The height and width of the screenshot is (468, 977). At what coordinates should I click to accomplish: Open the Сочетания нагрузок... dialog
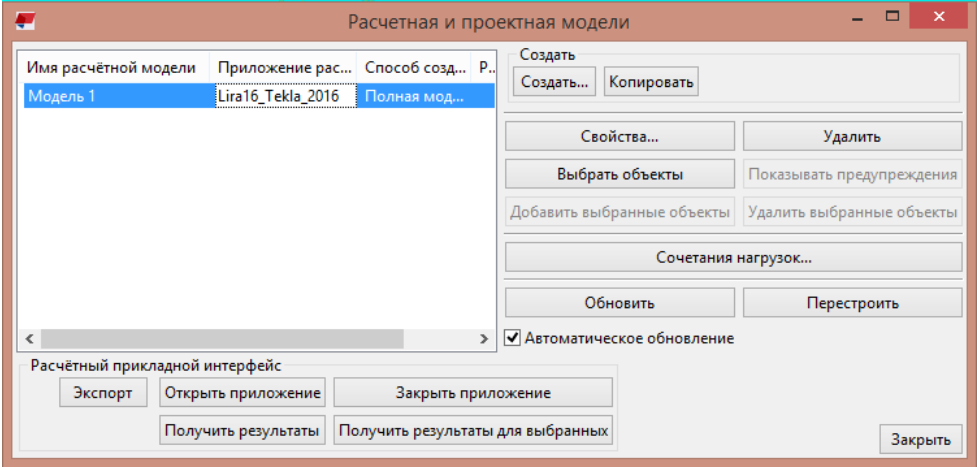pos(733,257)
